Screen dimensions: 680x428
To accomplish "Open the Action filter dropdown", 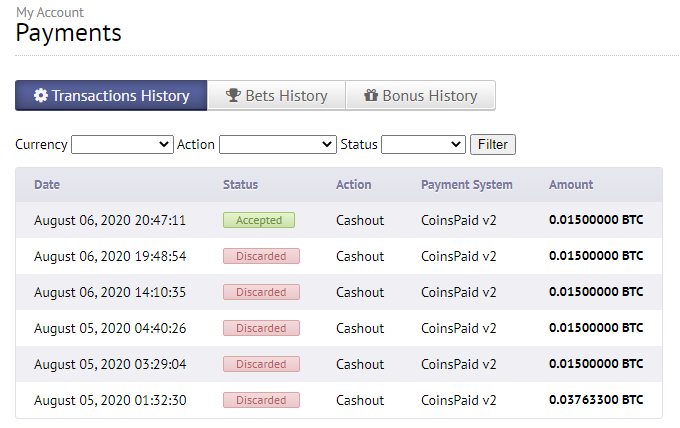I will tap(277, 144).
